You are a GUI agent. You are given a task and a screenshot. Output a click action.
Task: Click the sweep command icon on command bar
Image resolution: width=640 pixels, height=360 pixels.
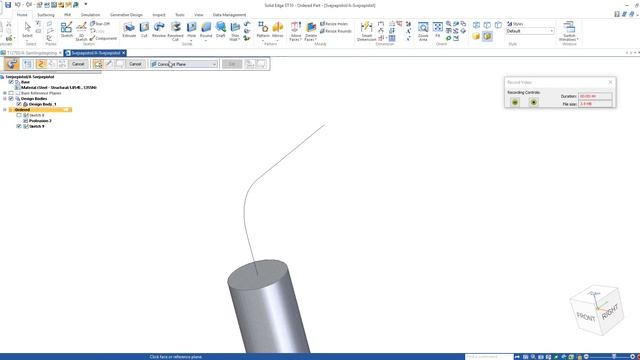click(x=12, y=64)
